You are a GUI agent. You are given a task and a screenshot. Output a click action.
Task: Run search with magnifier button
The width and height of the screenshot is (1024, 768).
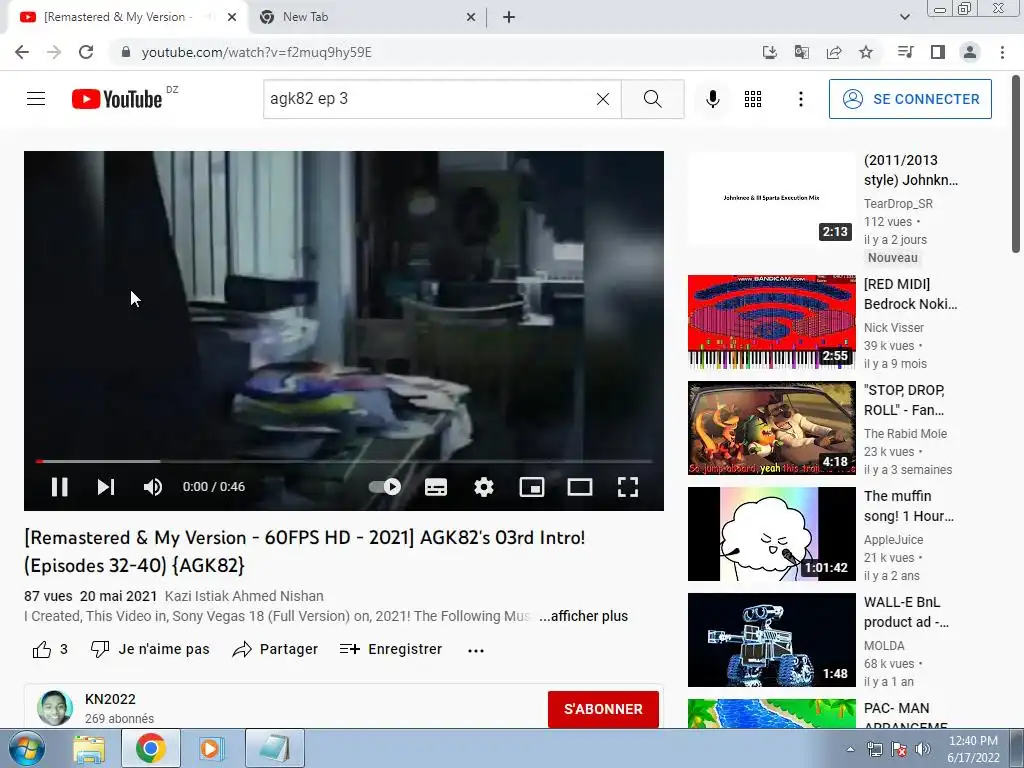[x=652, y=99]
